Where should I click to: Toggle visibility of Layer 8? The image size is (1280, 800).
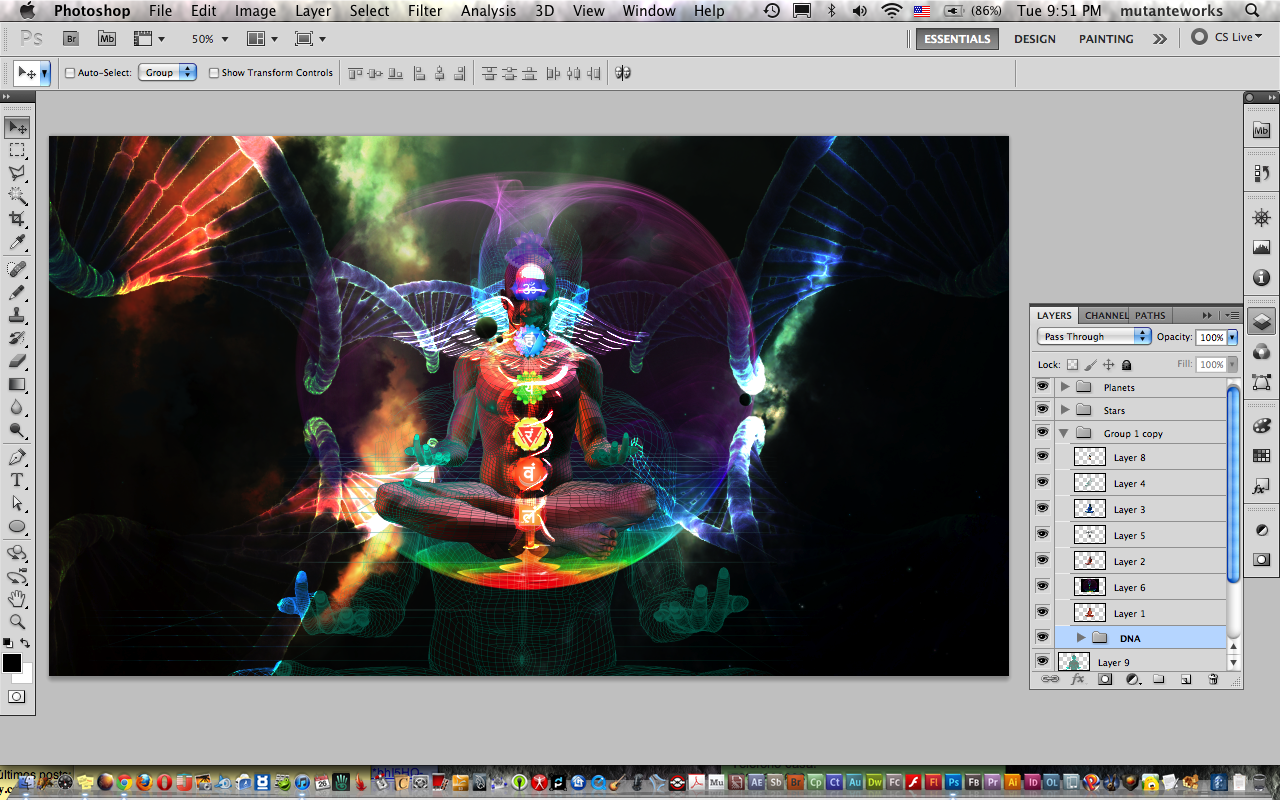(x=1043, y=457)
